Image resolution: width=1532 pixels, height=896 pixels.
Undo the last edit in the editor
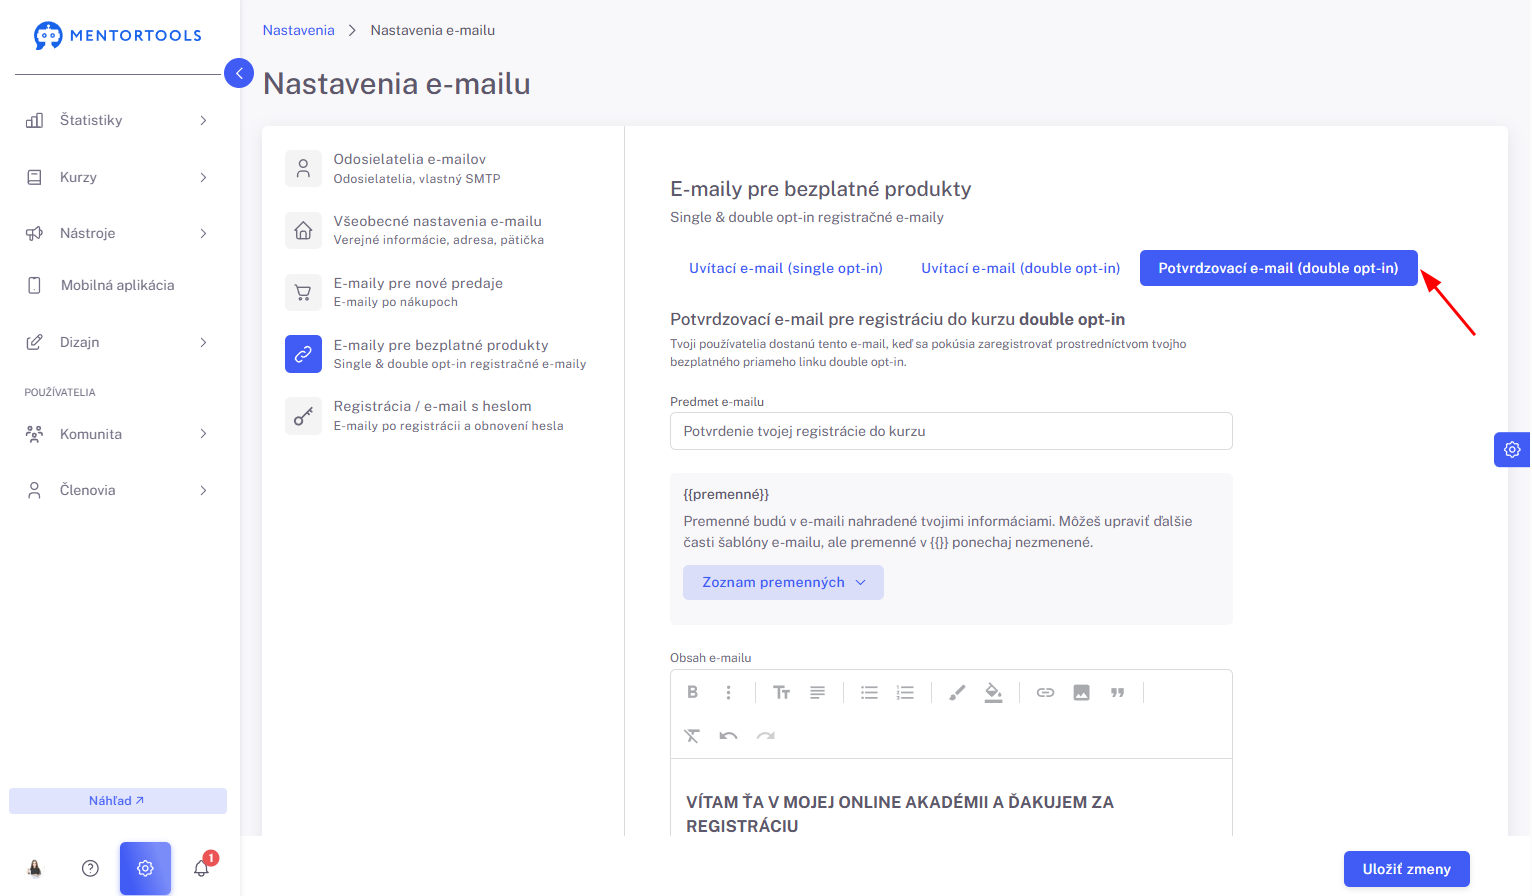[728, 736]
